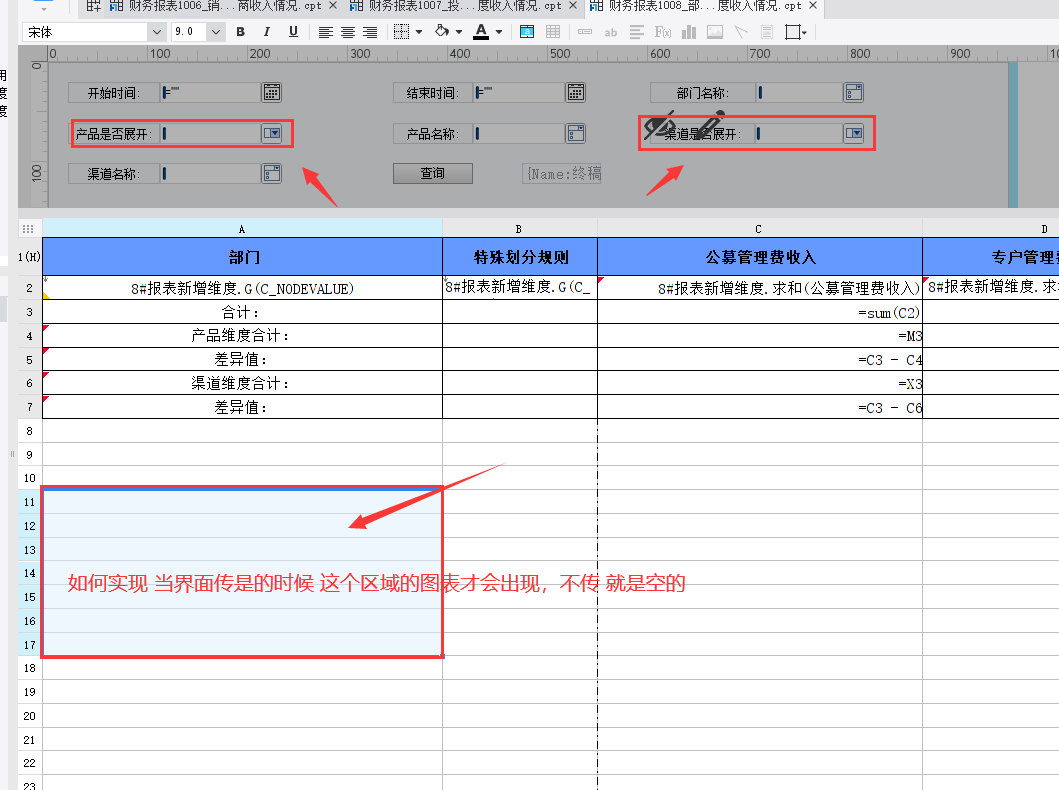Open calendar for 开始时间 field
The width and height of the screenshot is (1059, 790).
tap(272, 93)
